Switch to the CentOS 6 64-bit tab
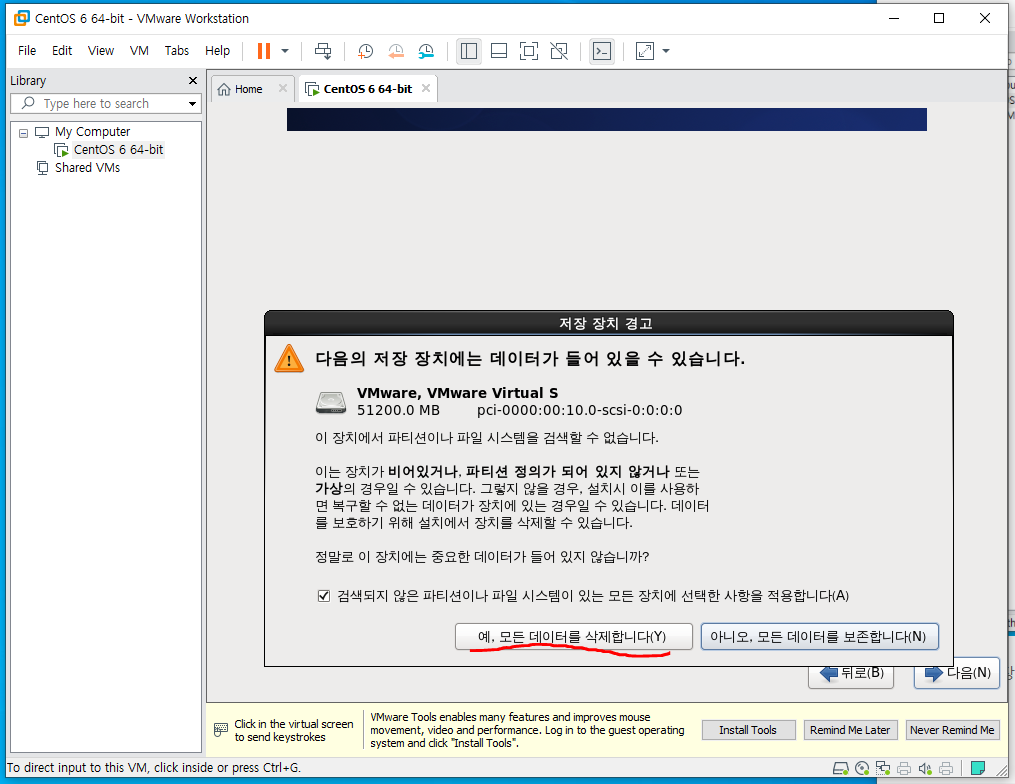The image size is (1015, 784). [367, 89]
